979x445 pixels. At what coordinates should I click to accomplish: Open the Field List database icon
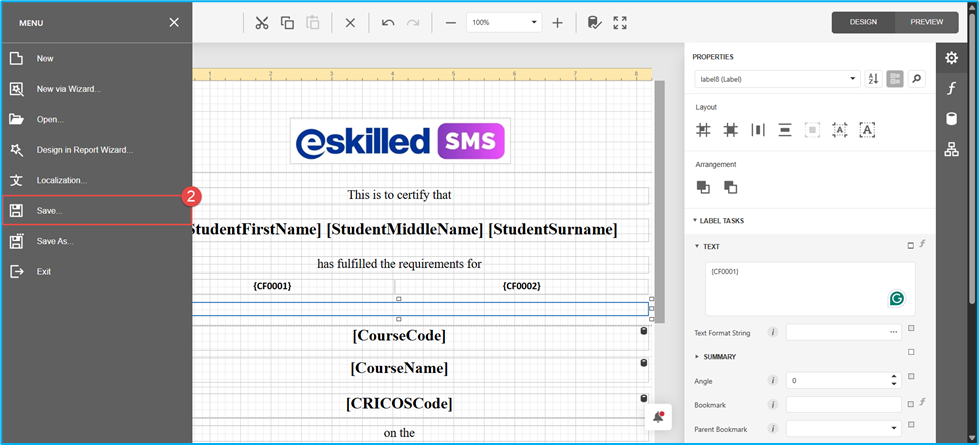coord(951,119)
